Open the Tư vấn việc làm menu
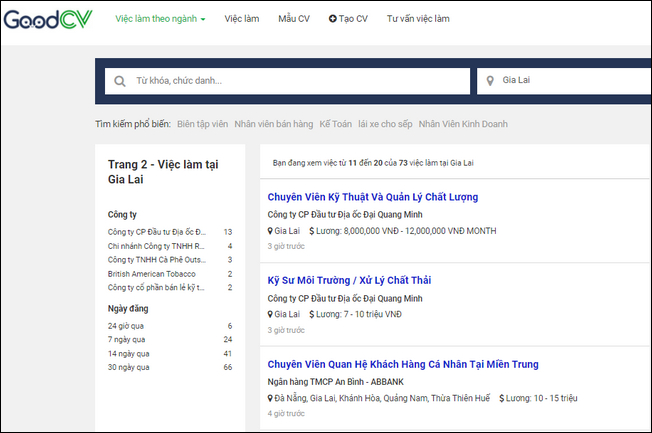This screenshot has width=652, height=433. point(418,19)
